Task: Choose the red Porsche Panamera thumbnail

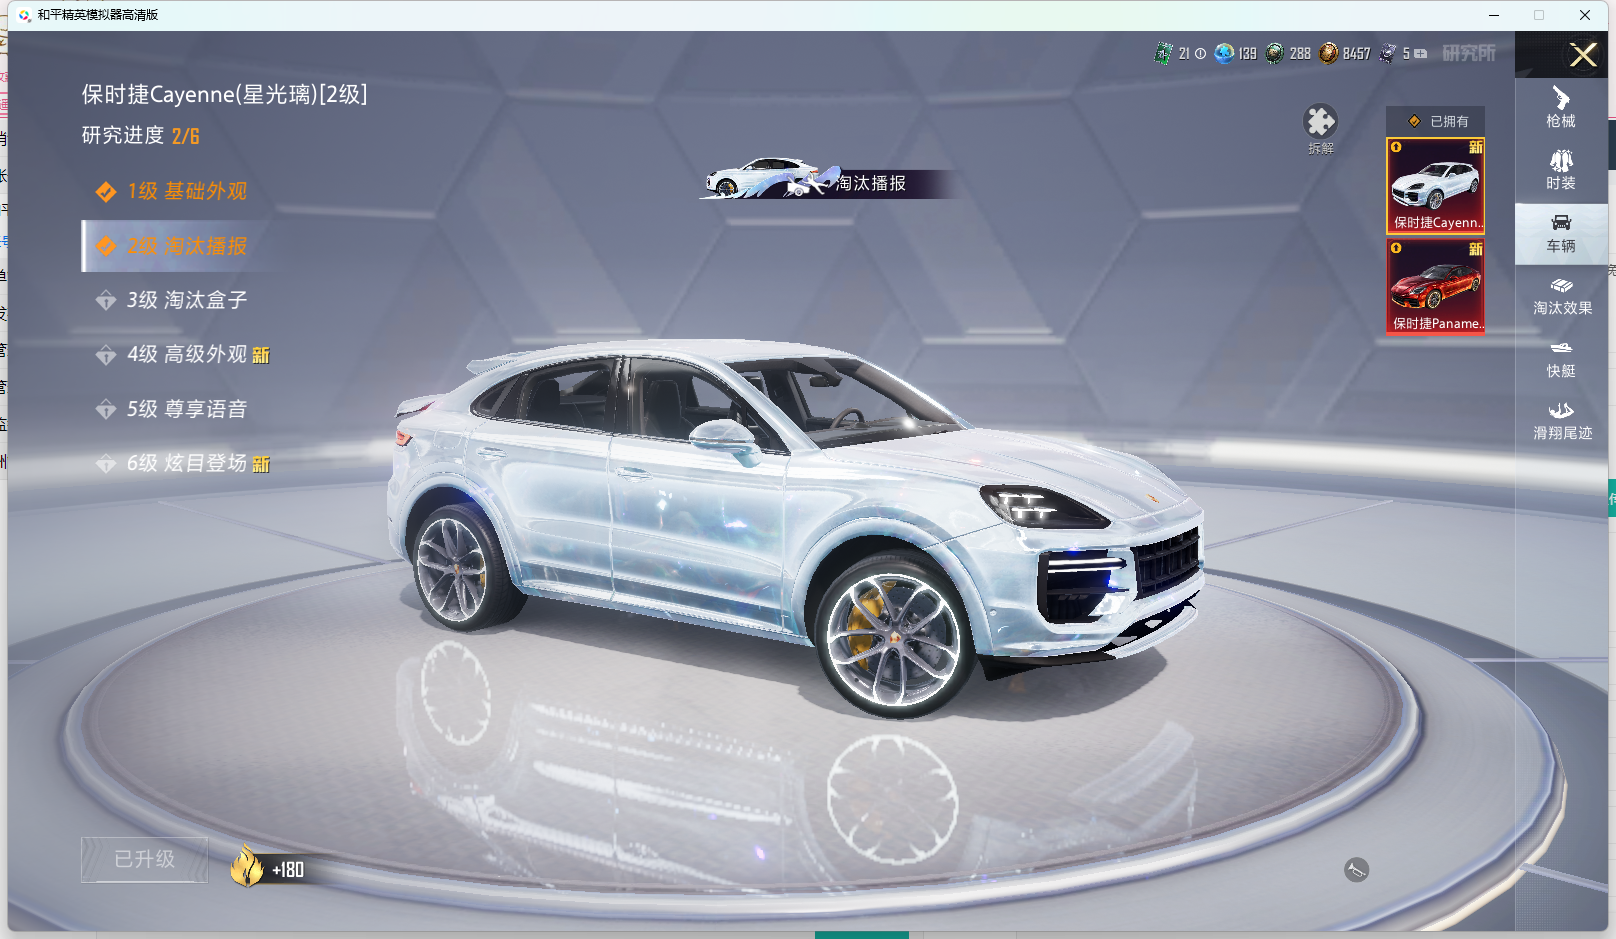Action: click(1435, 286)
